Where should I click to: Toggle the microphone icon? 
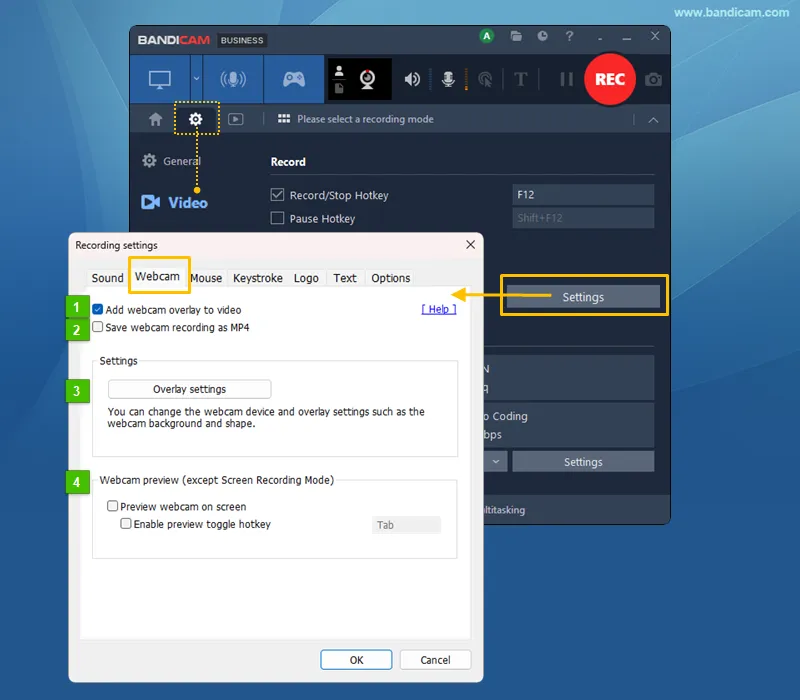[x=448, y=79]
